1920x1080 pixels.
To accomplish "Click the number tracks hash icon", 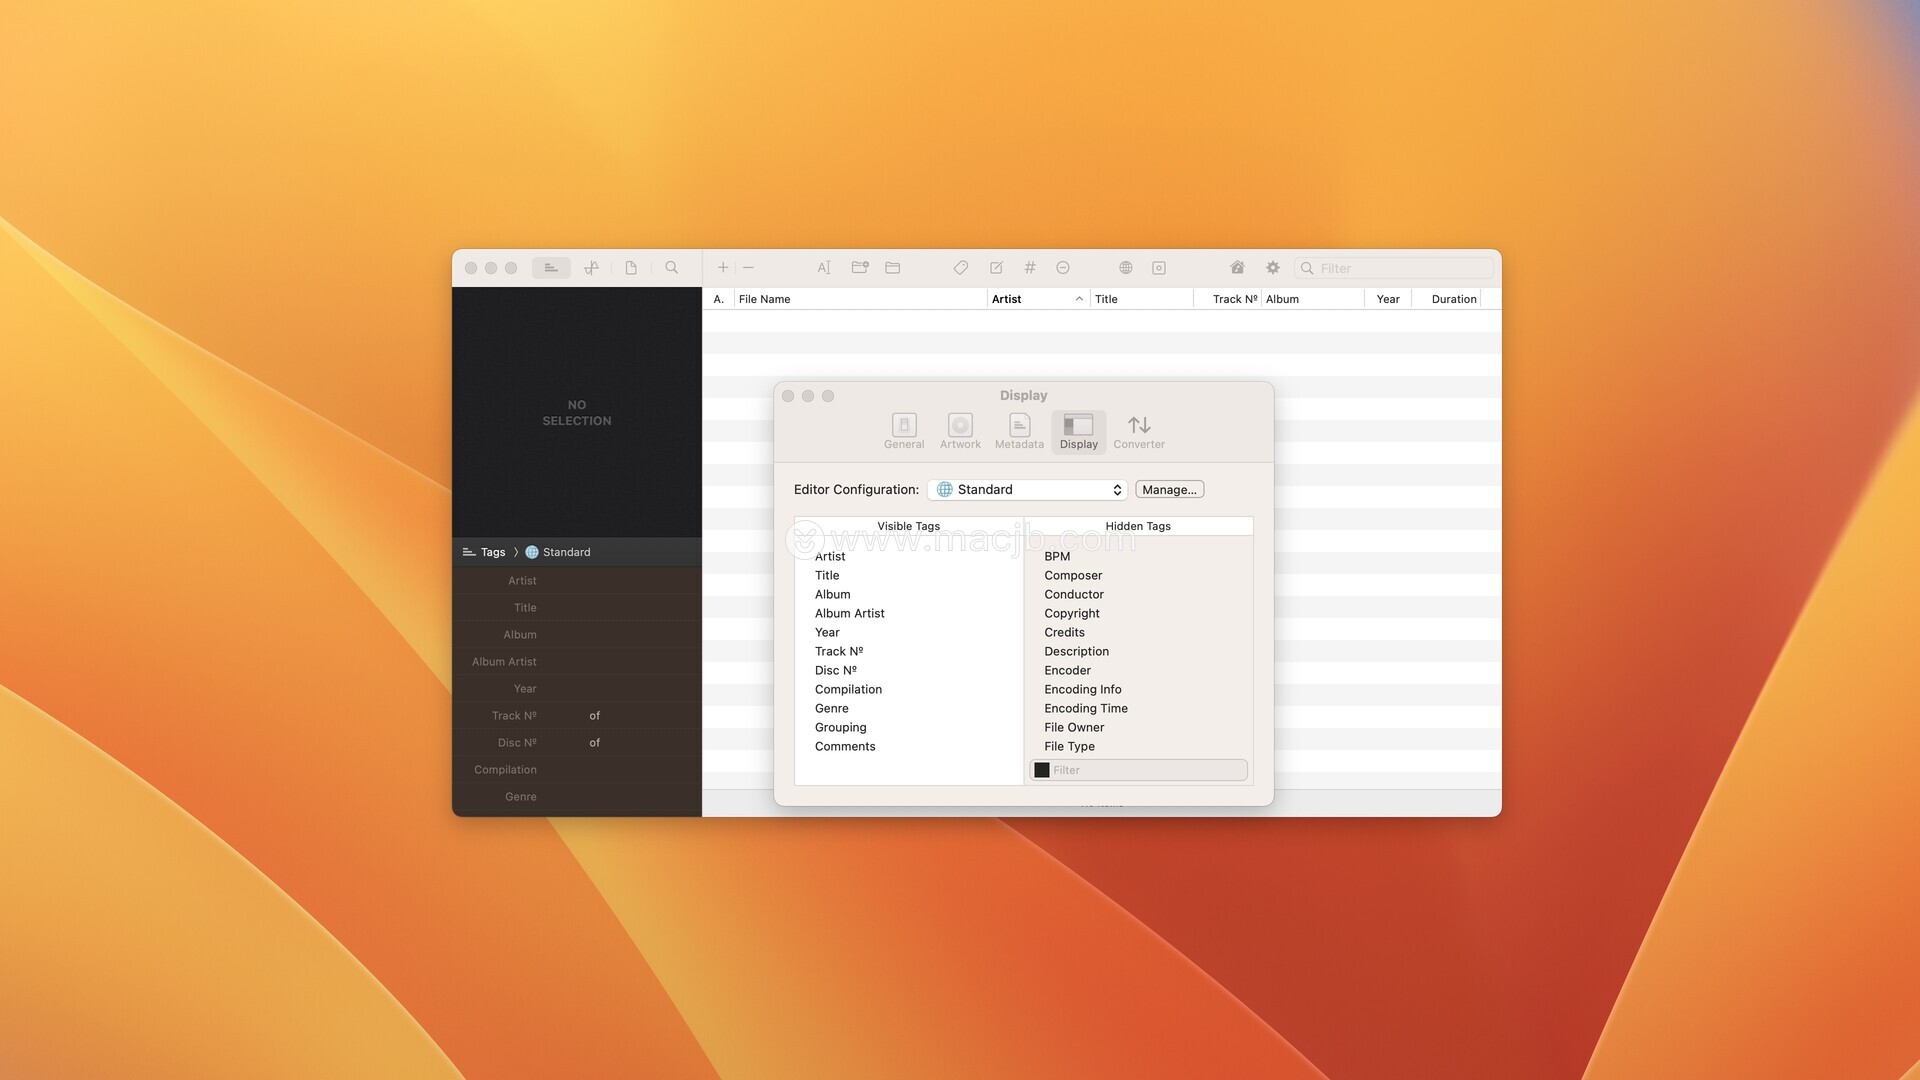I will coord(1029,268).
